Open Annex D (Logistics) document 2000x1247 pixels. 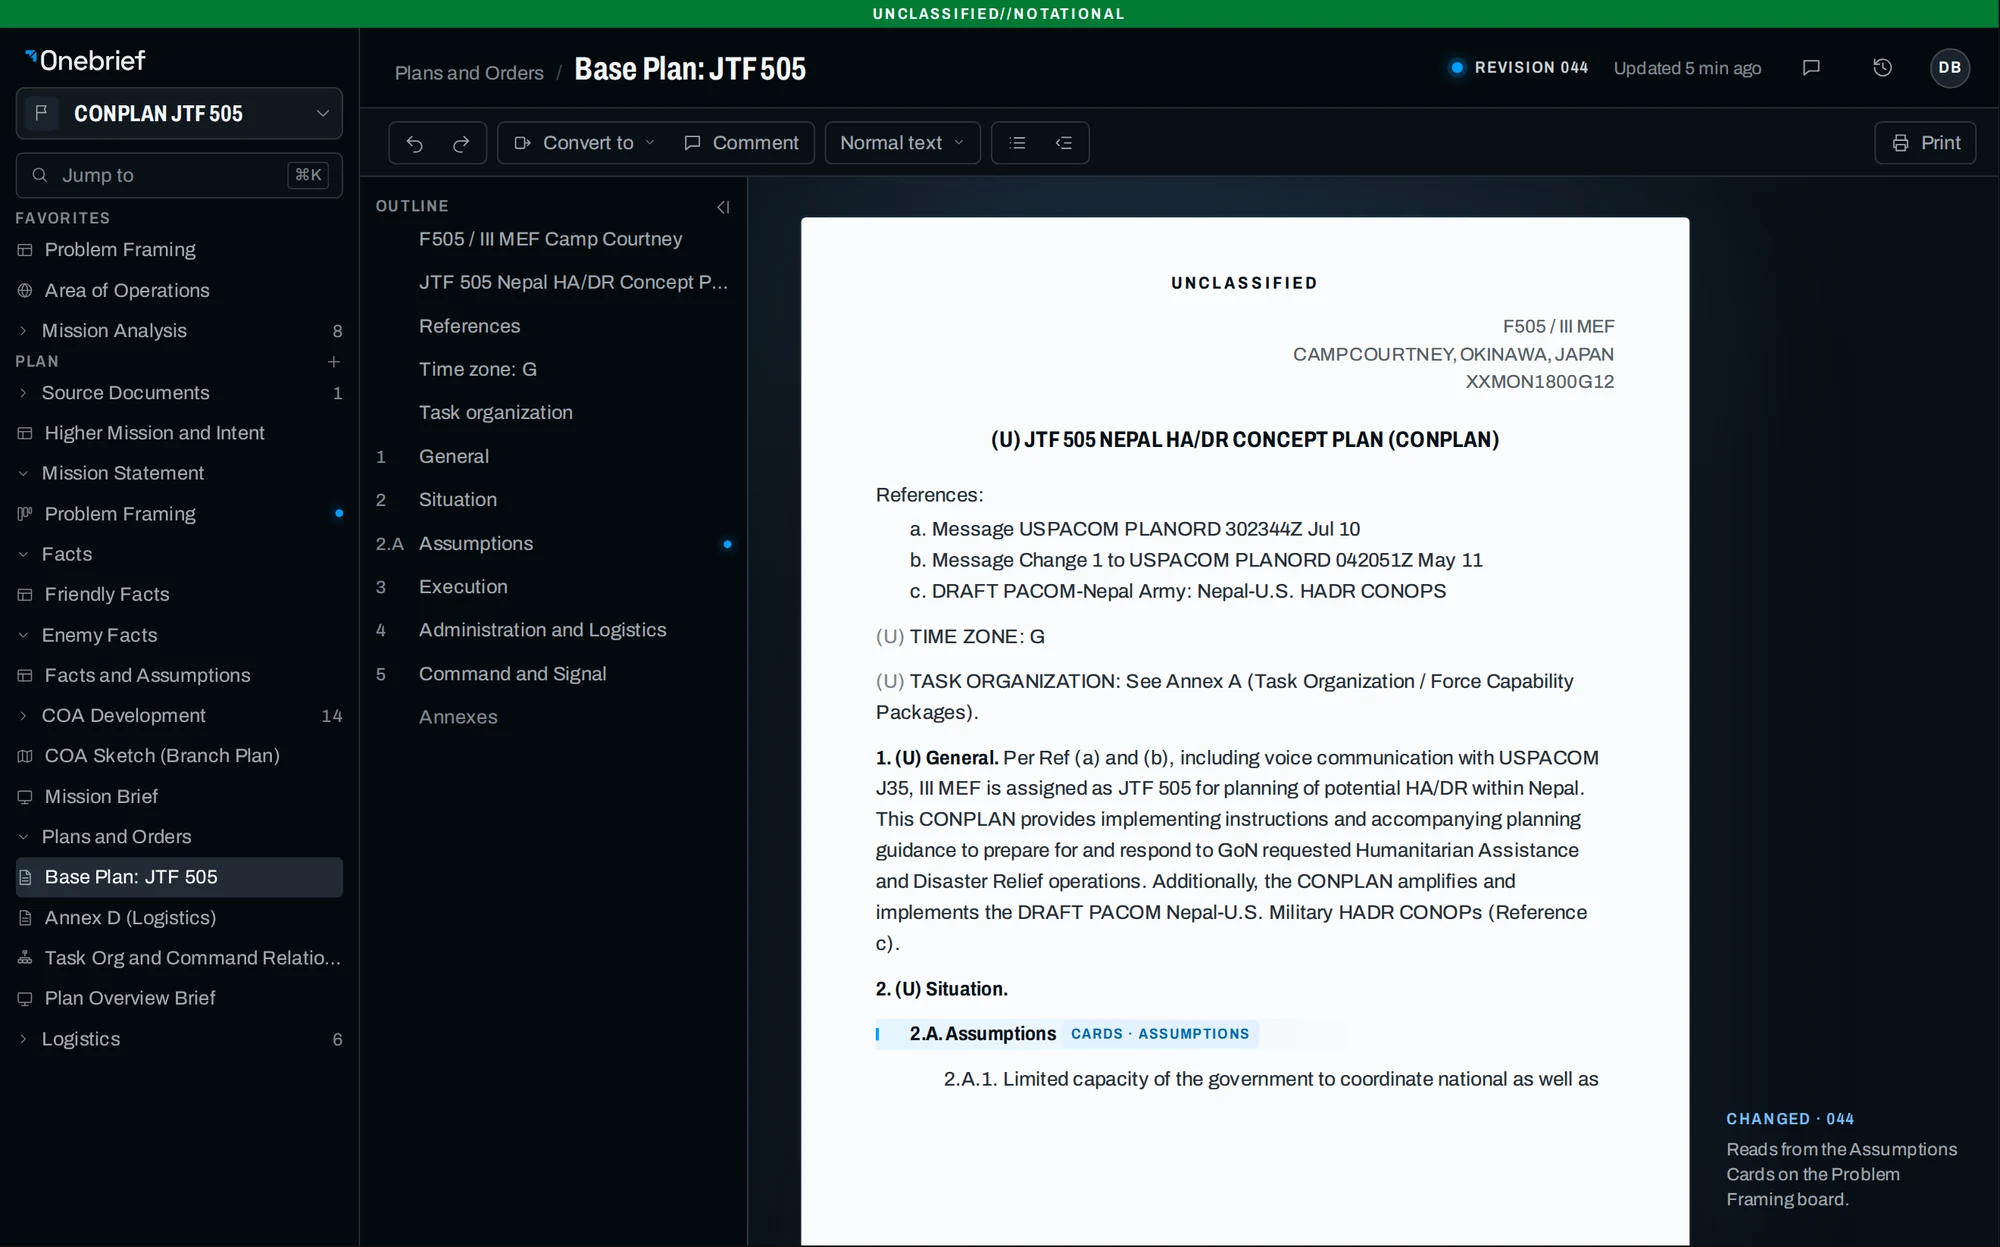[x=179, y=918]
